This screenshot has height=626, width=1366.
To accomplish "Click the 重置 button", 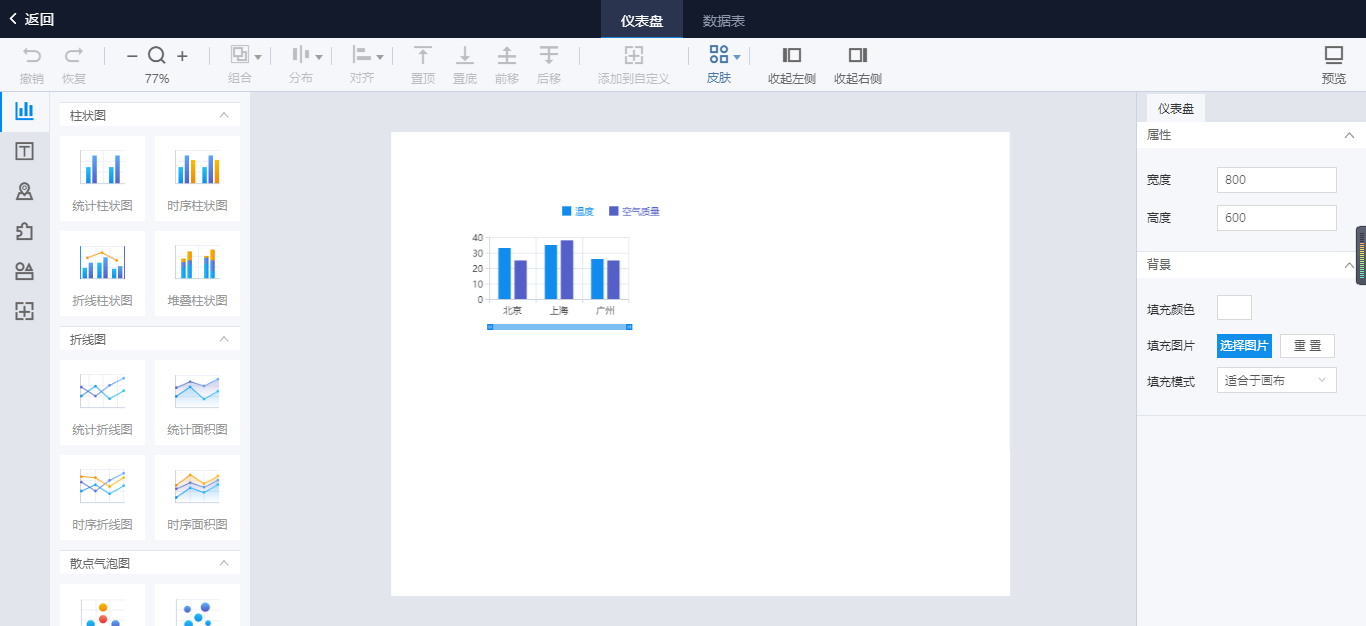I will pos(1307,346).
